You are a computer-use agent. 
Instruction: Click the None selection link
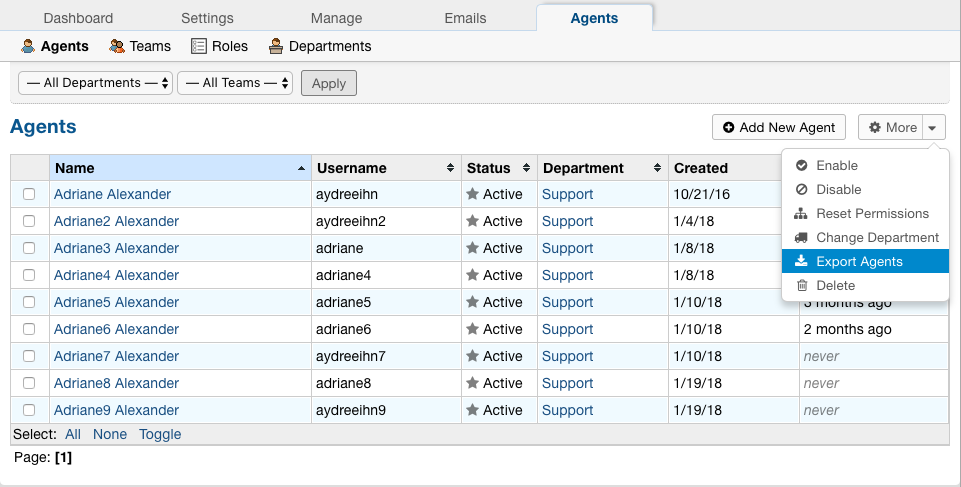(110, 434)
